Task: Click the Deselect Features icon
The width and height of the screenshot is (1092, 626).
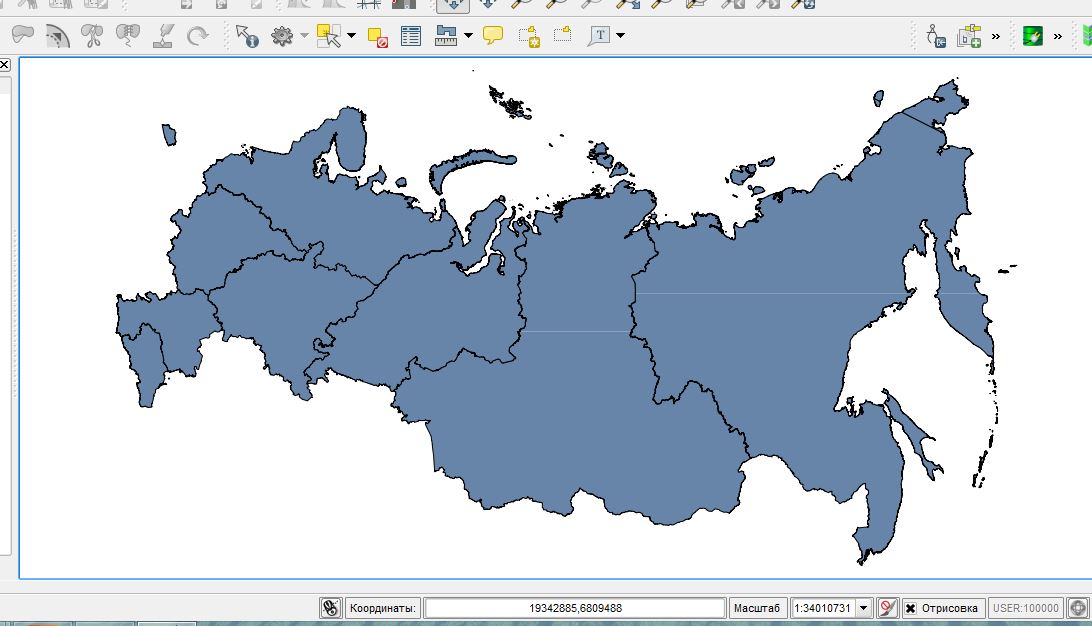Action: (x=378, y=37)
